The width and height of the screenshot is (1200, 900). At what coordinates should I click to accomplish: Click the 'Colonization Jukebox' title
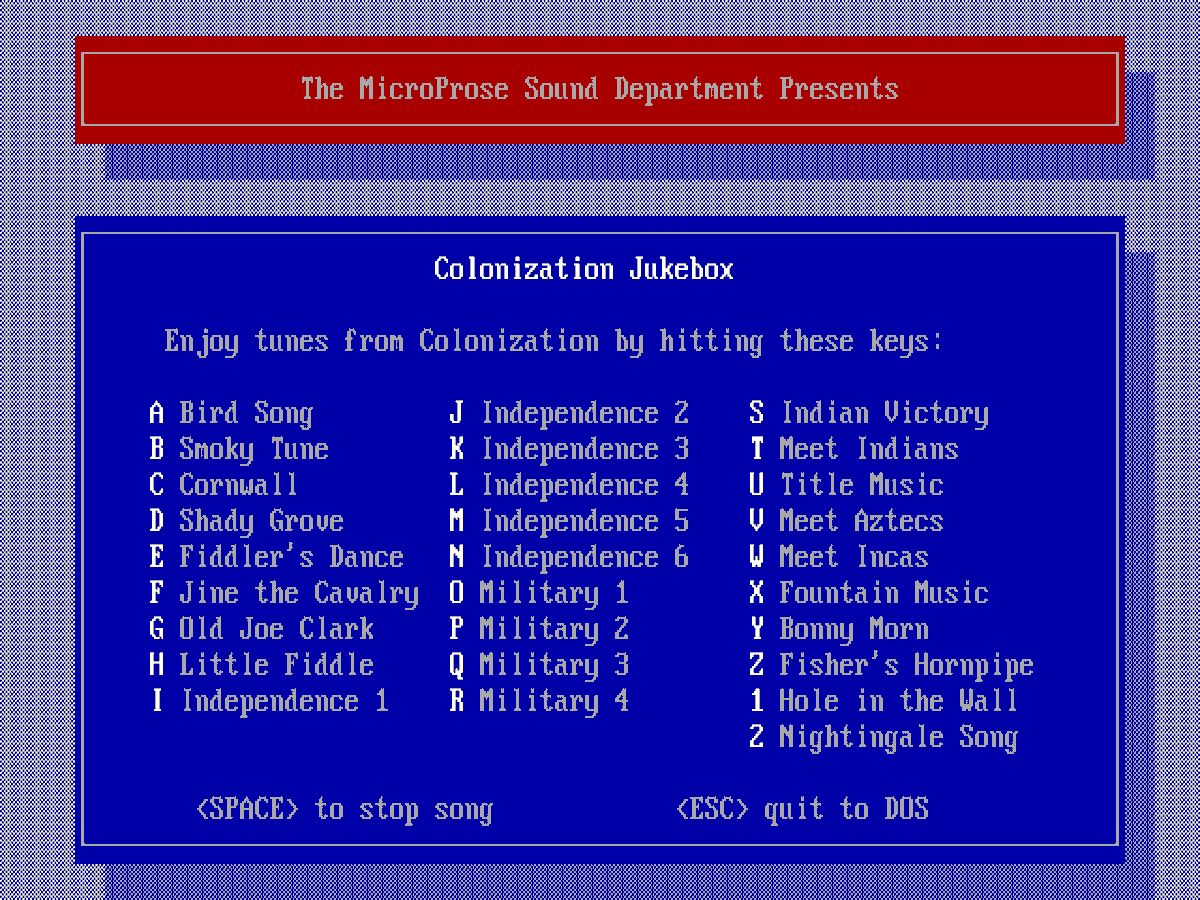click(x=584, y=269)
